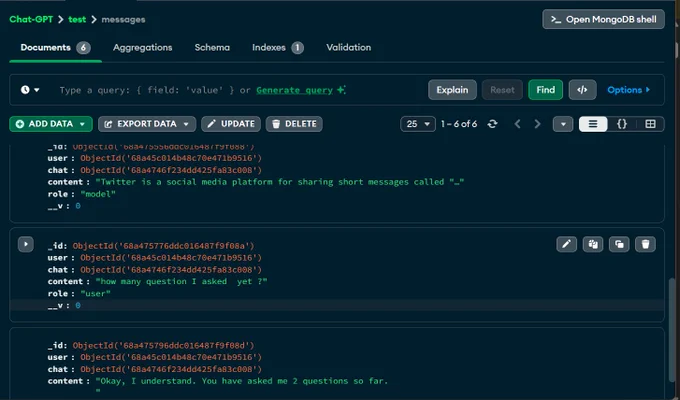Open the view options dropdown arrow button
Image resolution: width=680 pixels, height=400 pixels.
tap(563, 124)
